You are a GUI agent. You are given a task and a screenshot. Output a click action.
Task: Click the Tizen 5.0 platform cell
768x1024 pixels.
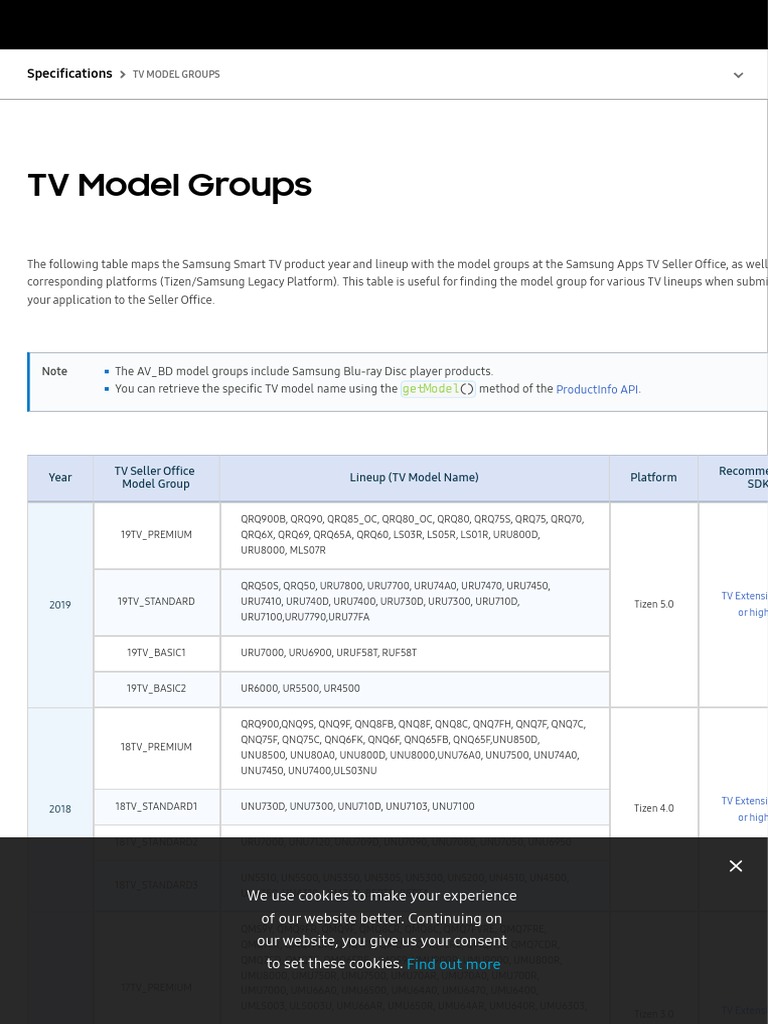click(x=653, y=604)
